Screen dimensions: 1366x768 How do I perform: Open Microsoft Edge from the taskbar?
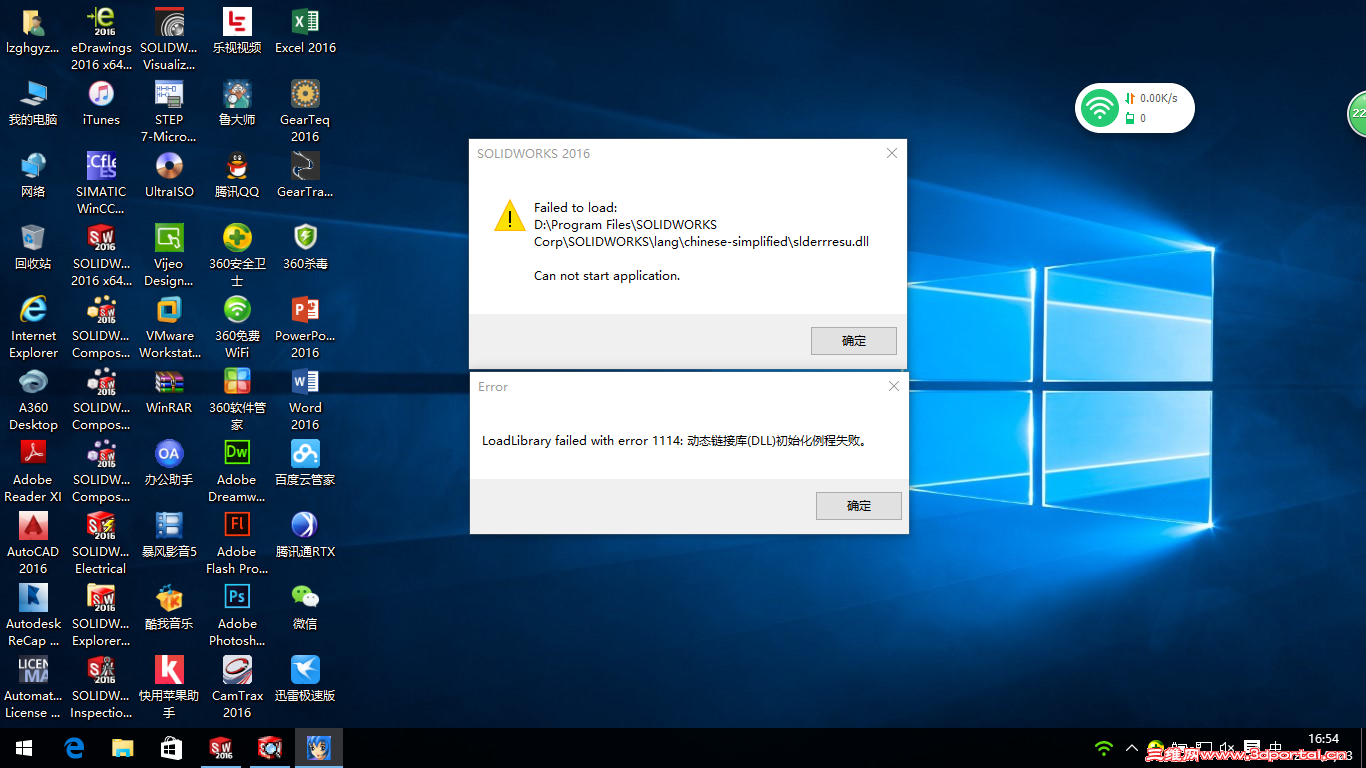73,748
